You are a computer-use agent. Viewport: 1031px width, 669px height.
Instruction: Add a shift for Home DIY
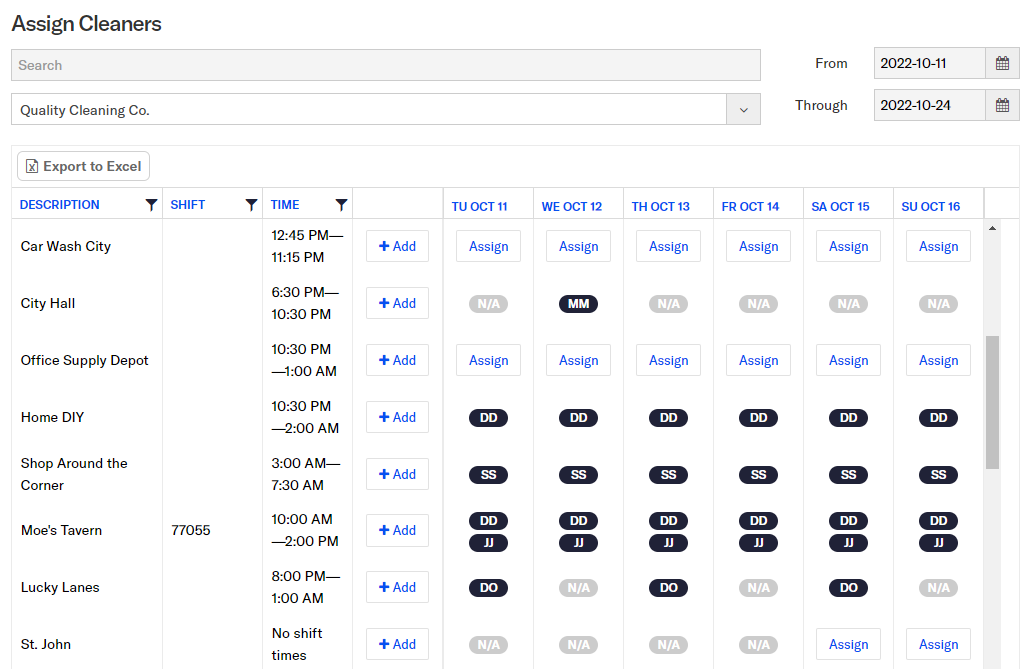pos(397,417)
